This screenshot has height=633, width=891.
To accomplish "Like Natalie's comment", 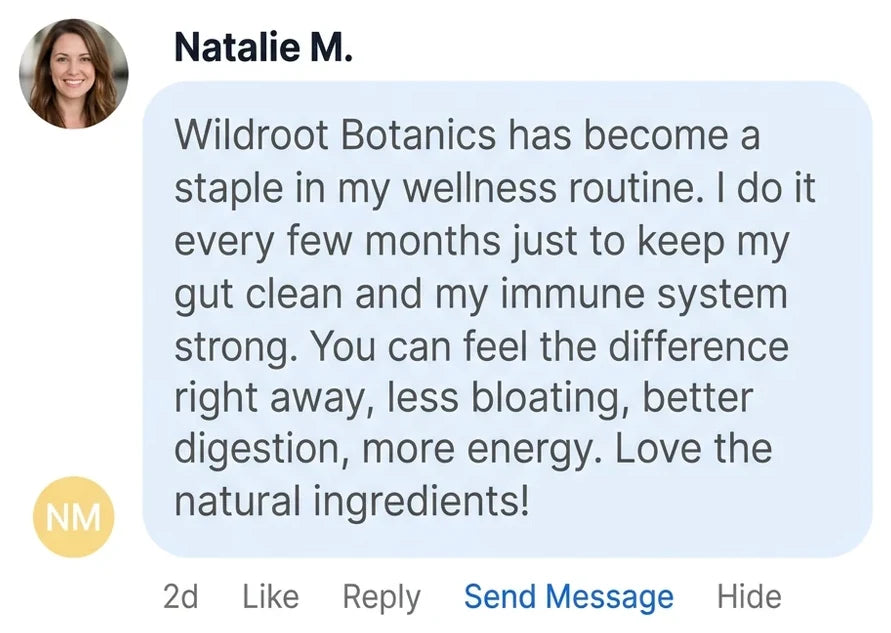I will coord(270,597).
